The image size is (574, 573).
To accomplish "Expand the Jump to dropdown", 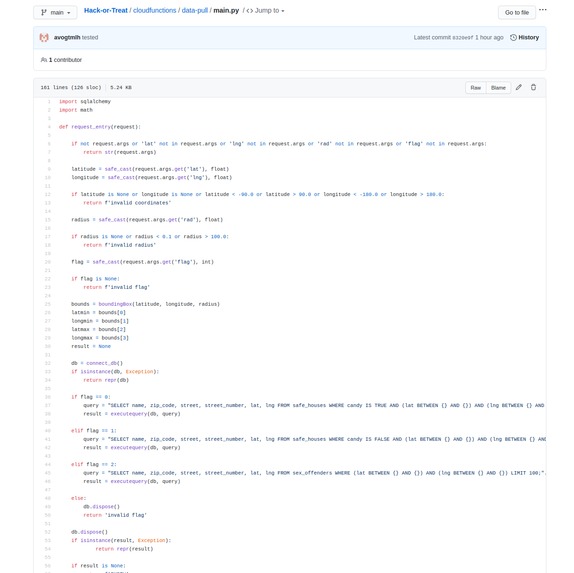I will tap(265, 11).
